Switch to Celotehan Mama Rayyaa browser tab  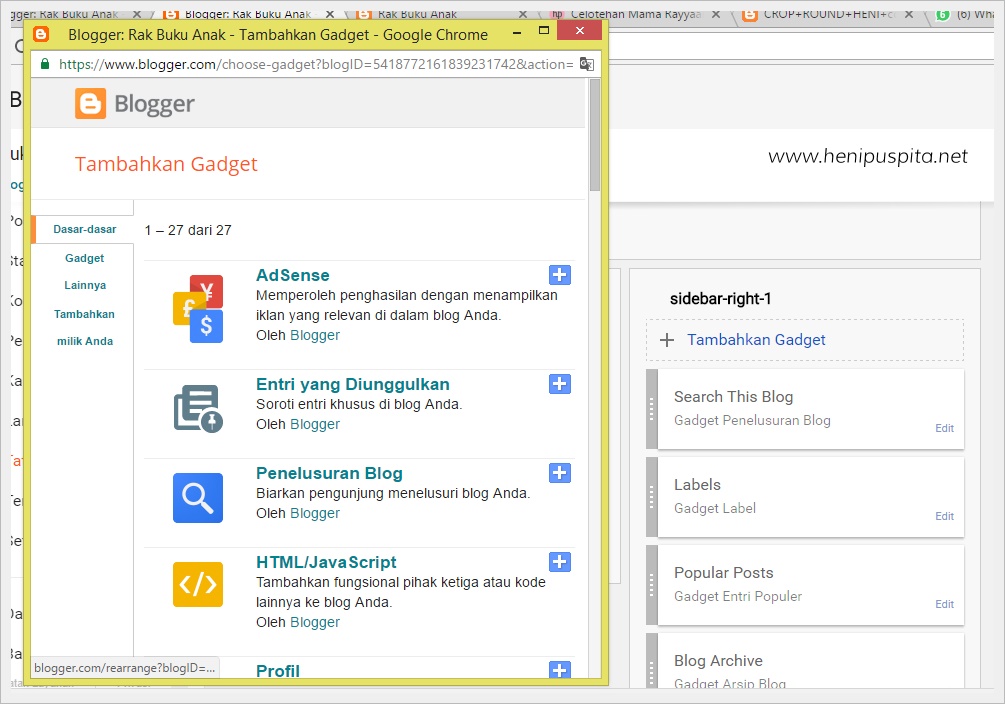636,13
